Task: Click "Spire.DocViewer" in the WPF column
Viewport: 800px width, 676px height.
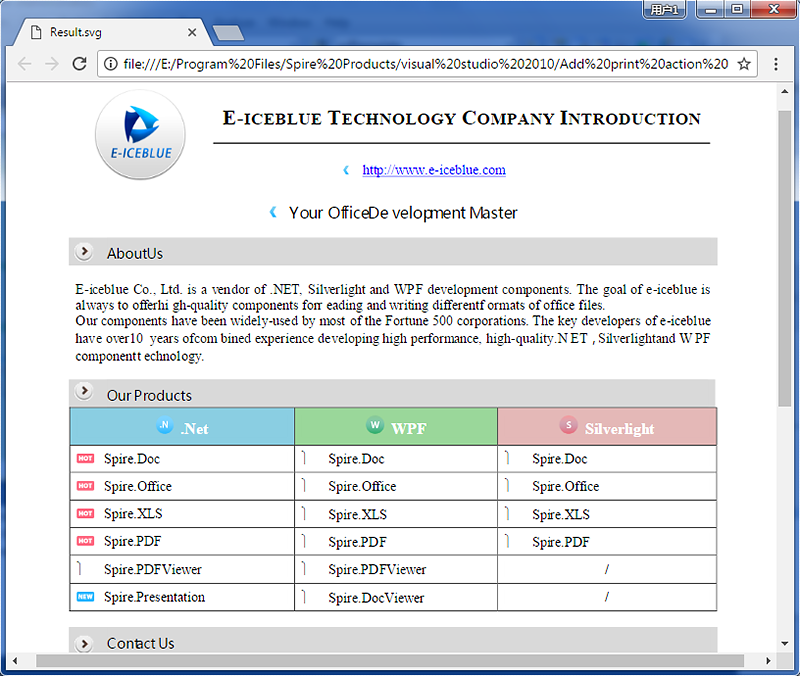Action: click(x=376, y=597)
